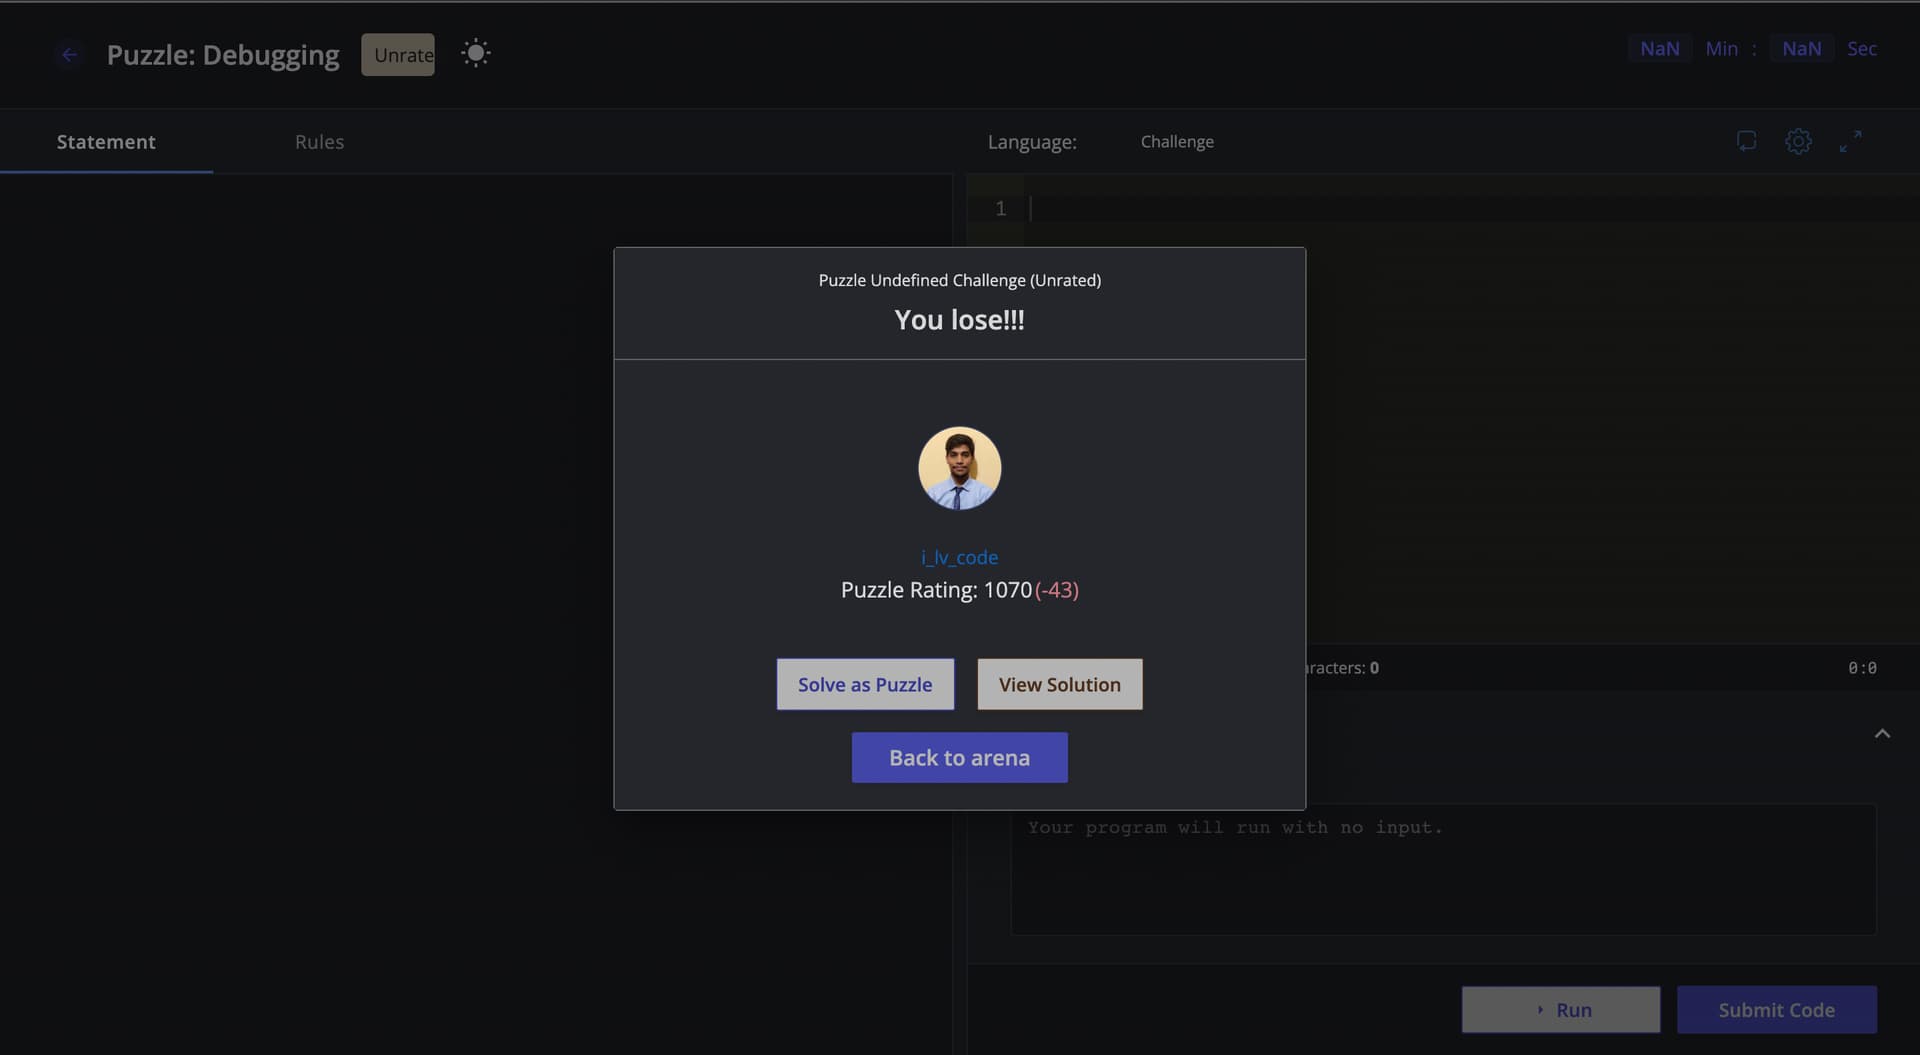Click the back arrow icon near the title
The width and height of the screenshot is (1920, 1055).
[69, 55]
